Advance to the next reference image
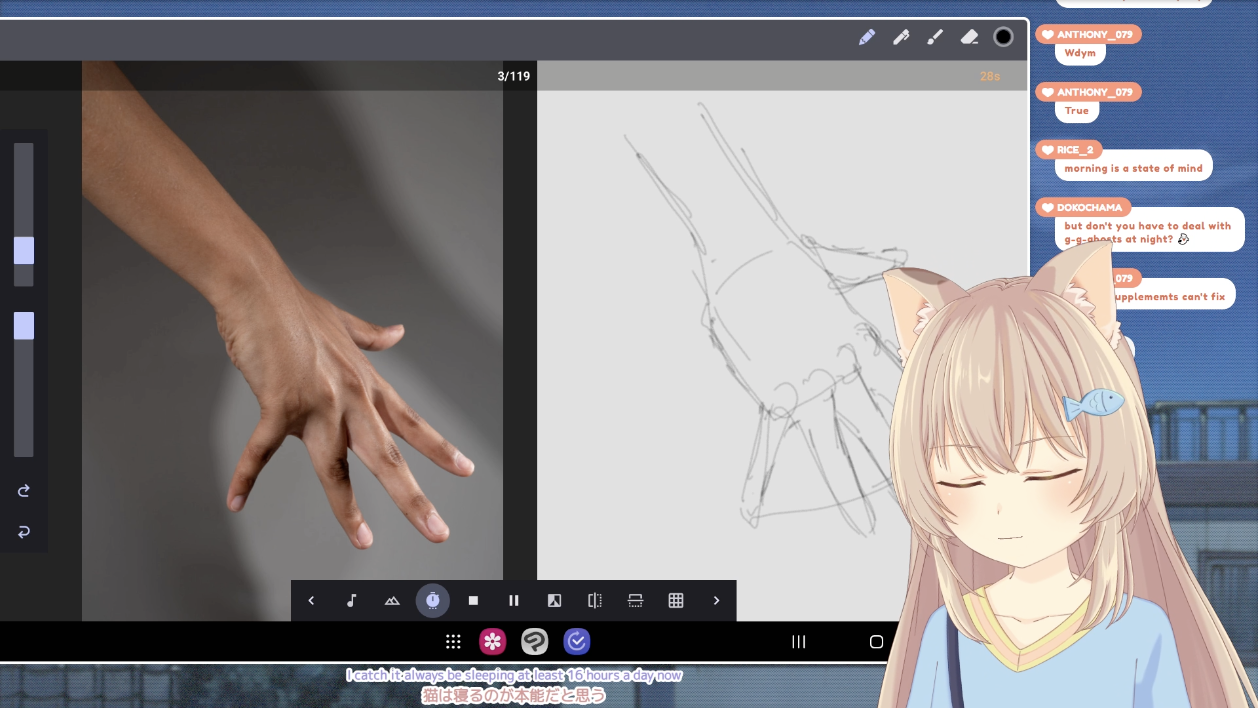The height and width of the screenshot is (708, 1258). 716,601
